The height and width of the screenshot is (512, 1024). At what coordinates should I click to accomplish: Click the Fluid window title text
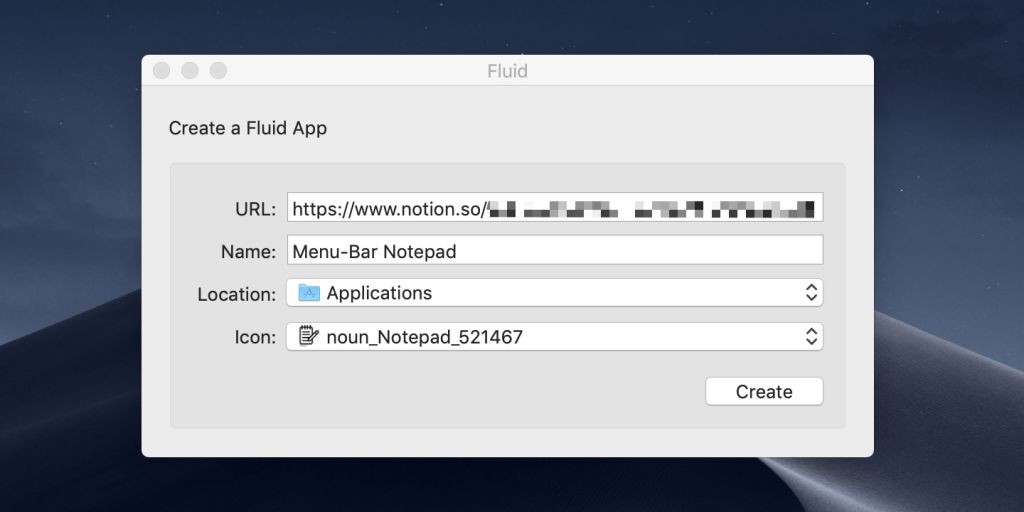click(x=507, y=71)
